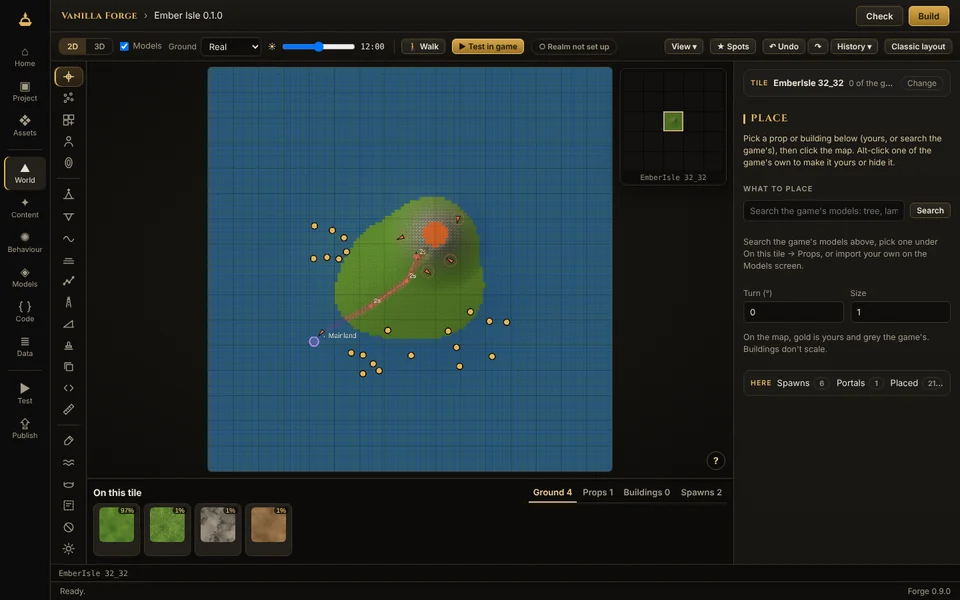
Task: Open the Test section in sidebar
Action: [x=25, y=394]
